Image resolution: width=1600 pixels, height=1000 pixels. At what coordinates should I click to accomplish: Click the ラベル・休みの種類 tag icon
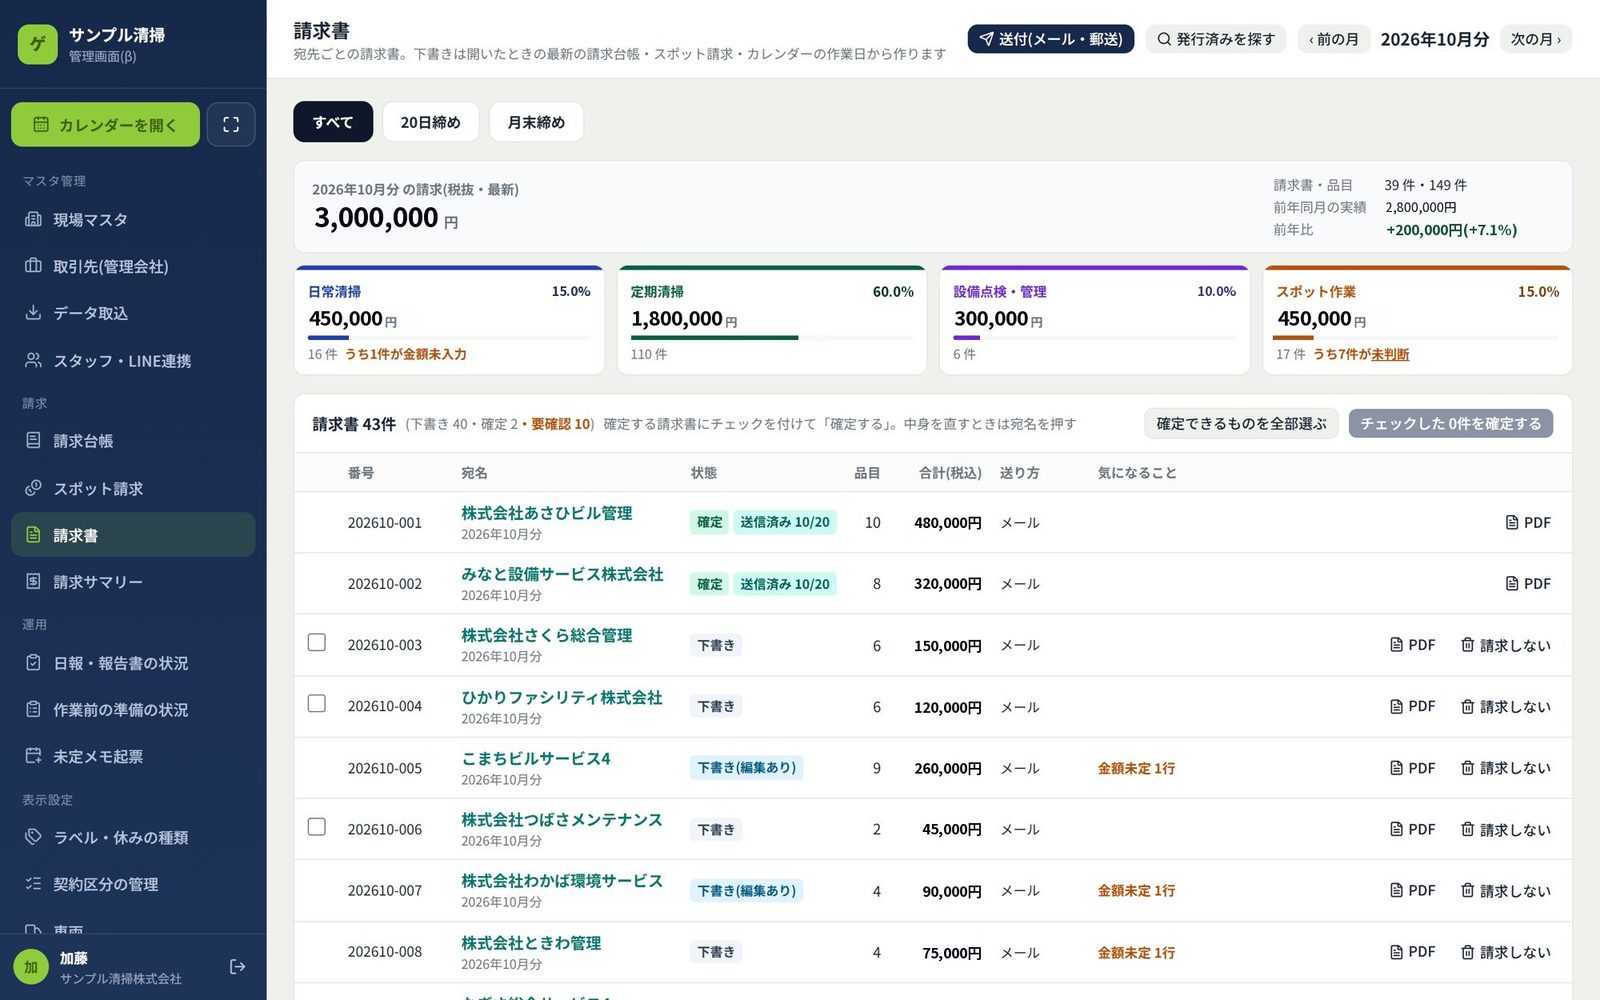[33, 837]
